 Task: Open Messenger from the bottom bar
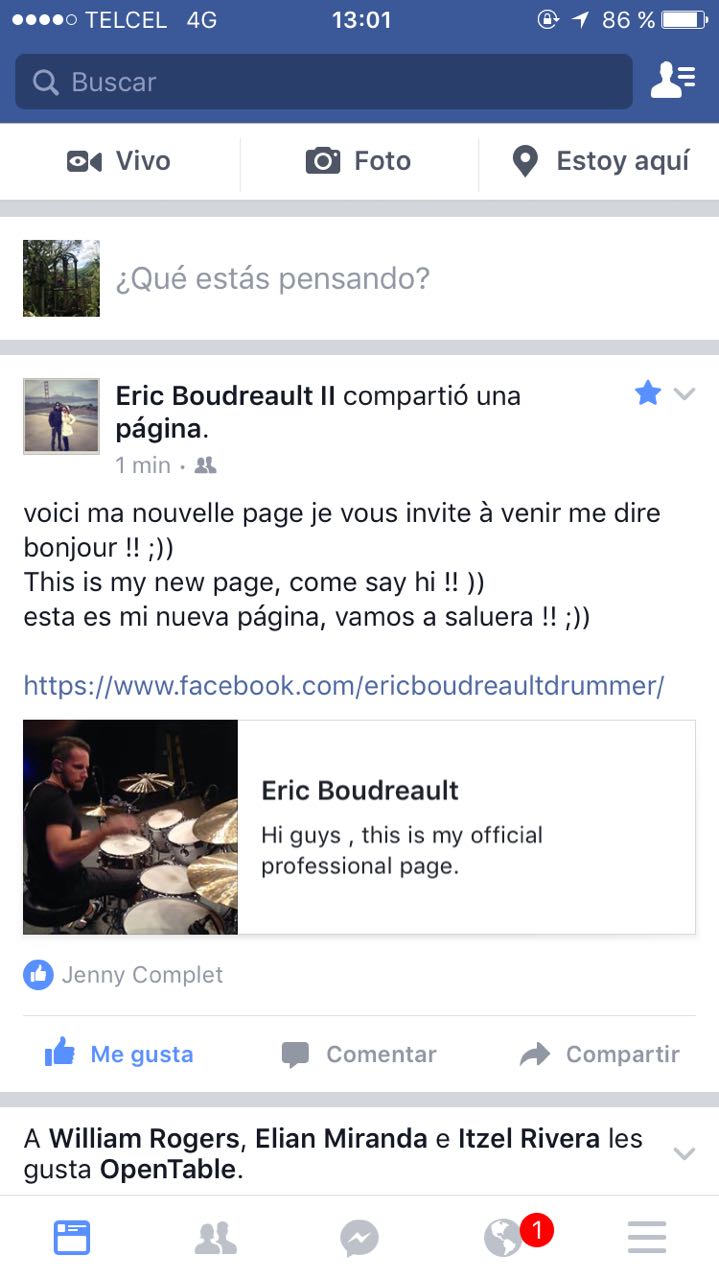359,1238
